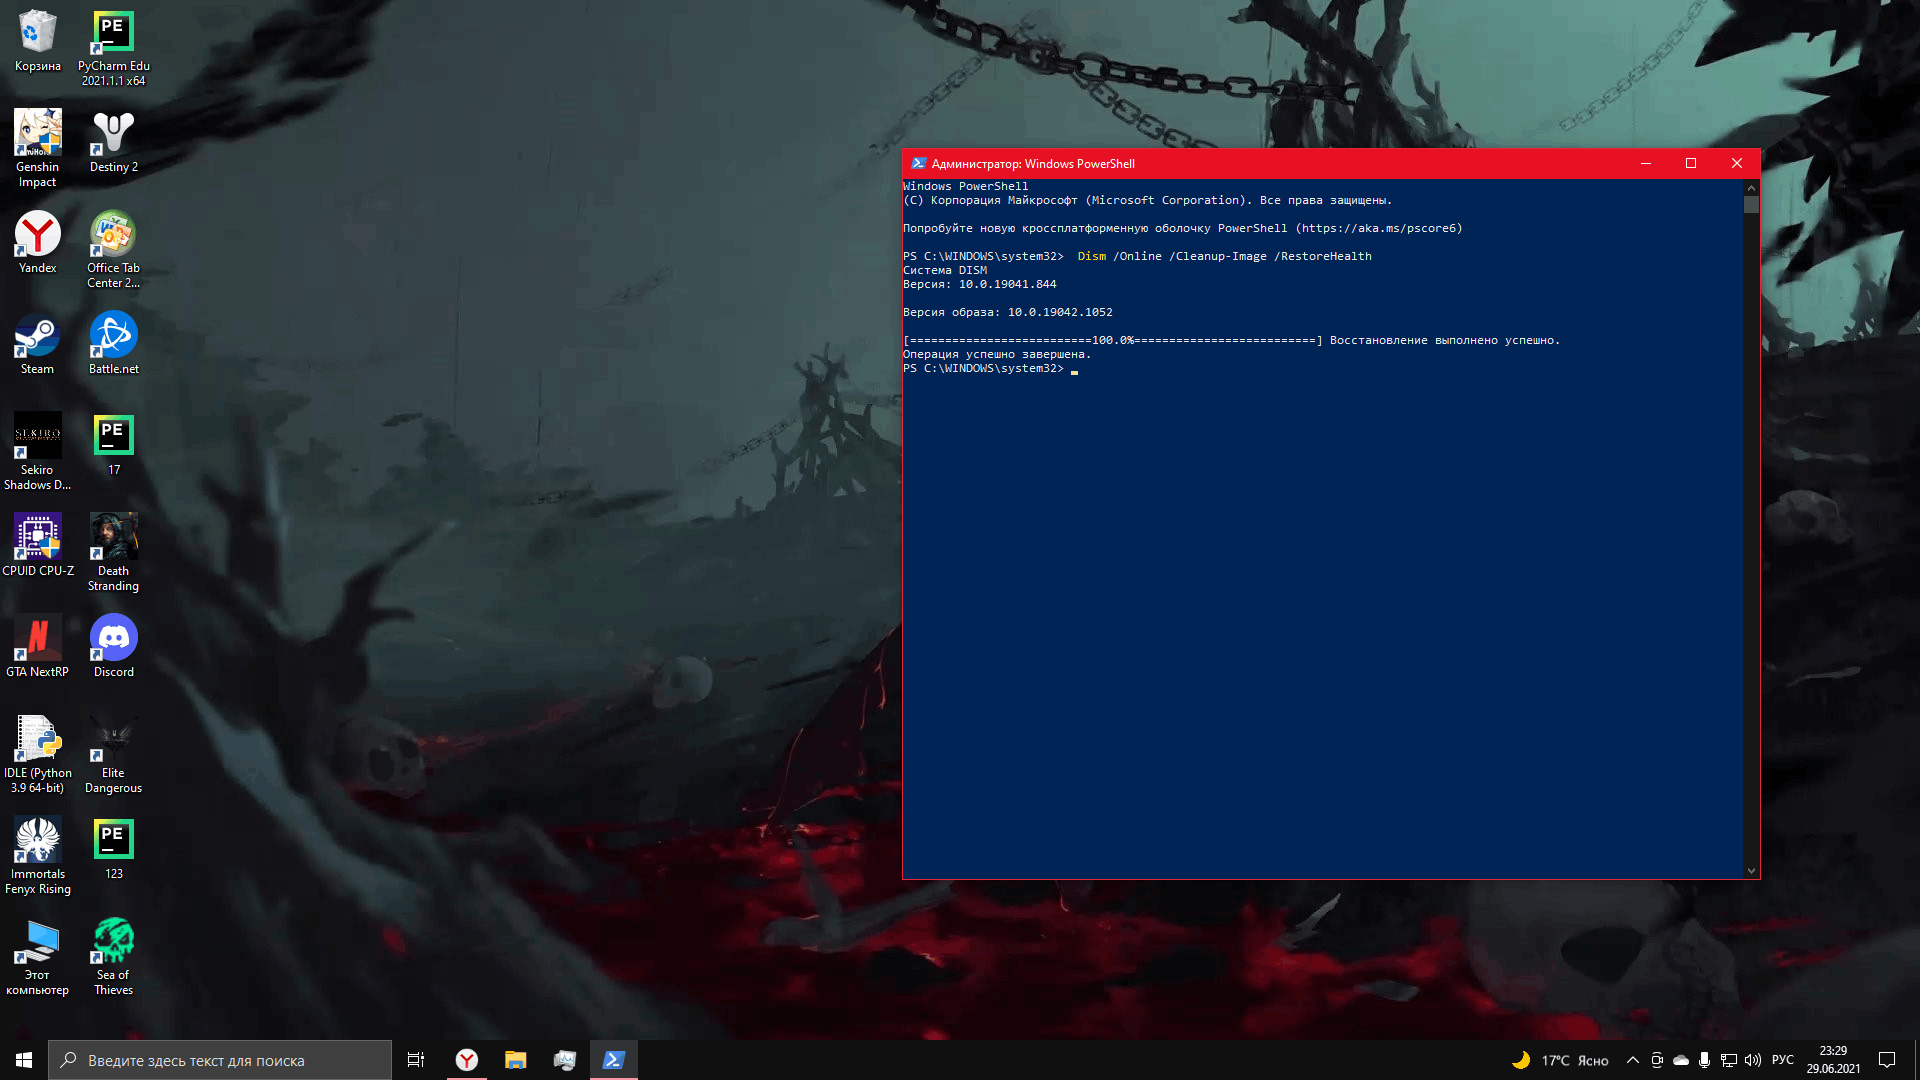The image size is (1920, 1080).
Task: Expand hidden system tray icons
Action: (x=1633, y=1060)
